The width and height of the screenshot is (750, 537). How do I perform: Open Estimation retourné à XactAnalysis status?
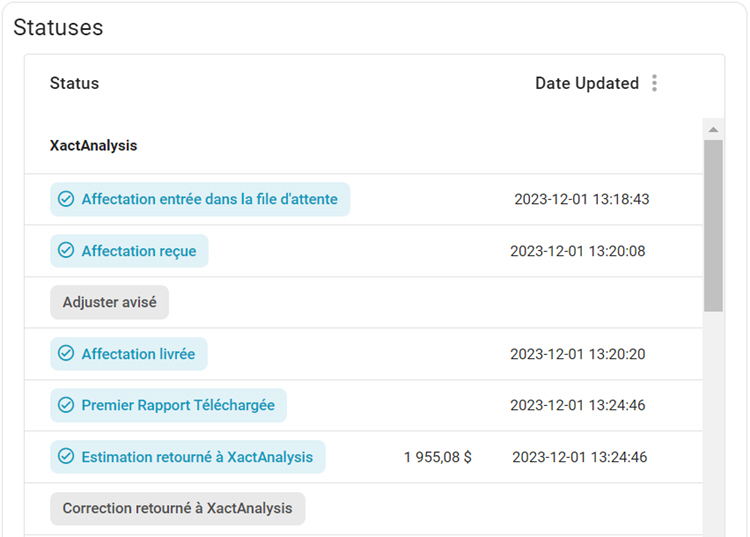[197, 457]
